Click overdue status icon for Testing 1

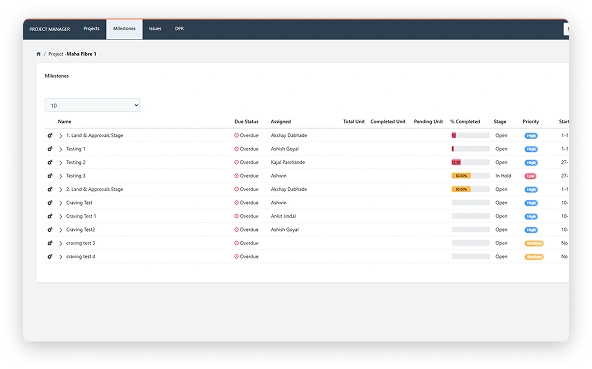tap(236, 149)
